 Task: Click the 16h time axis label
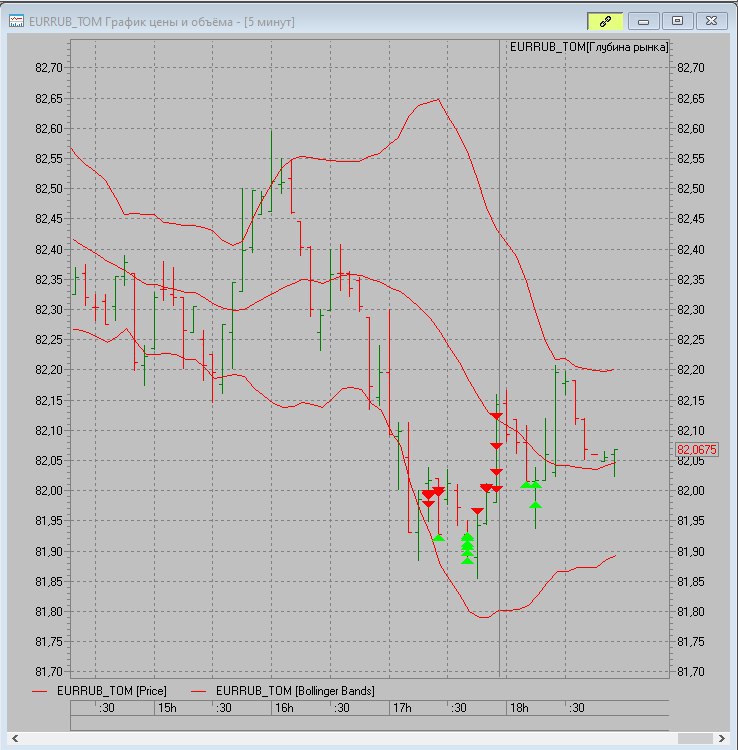284,707
